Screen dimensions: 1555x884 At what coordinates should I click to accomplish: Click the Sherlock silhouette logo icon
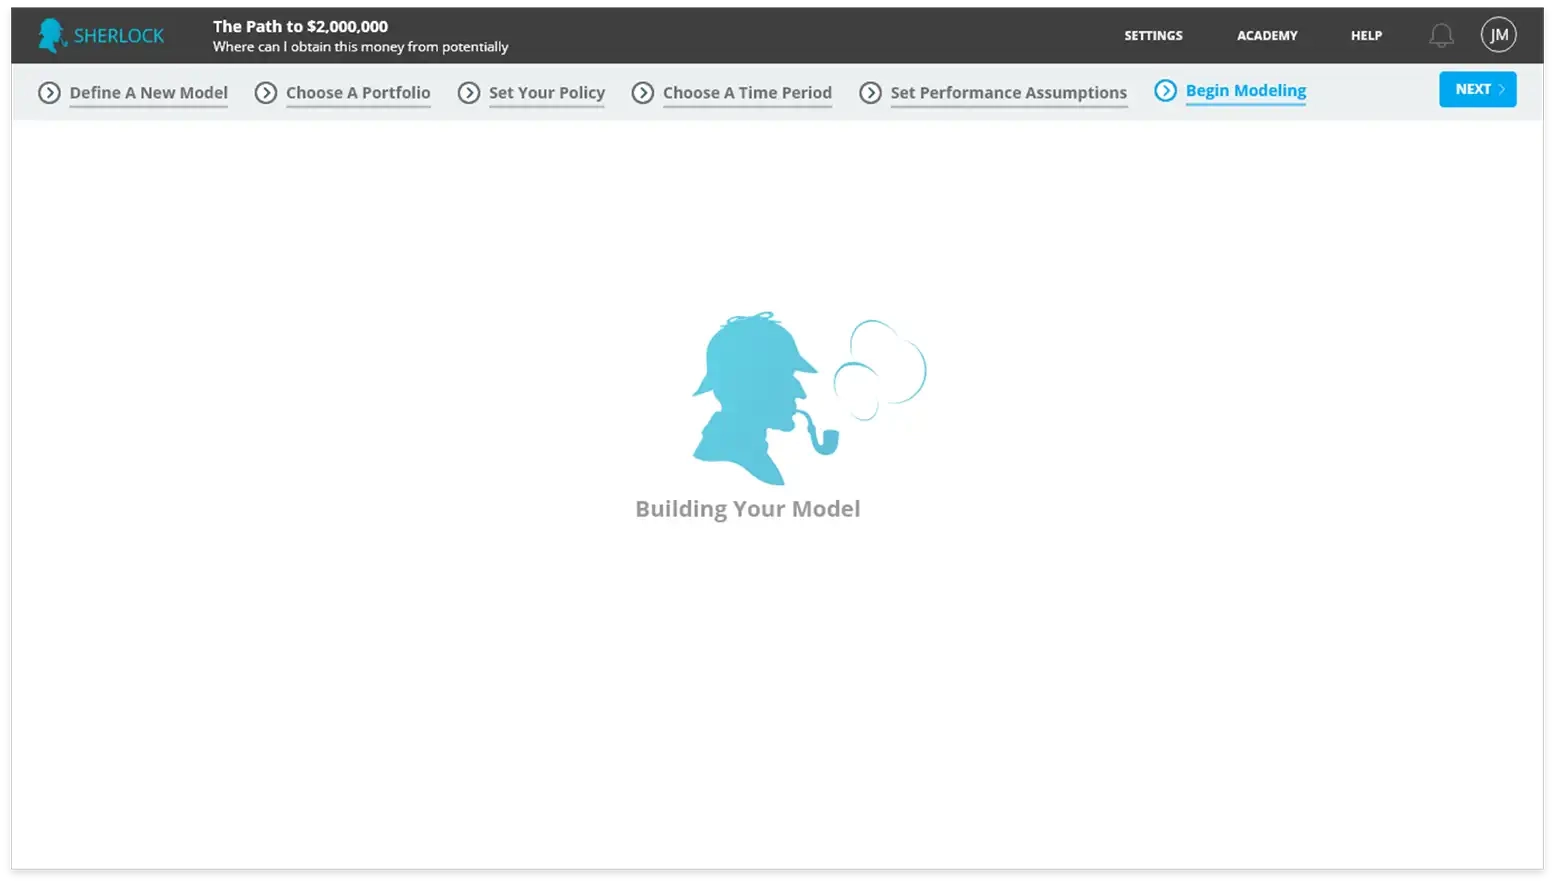(50, 35)
